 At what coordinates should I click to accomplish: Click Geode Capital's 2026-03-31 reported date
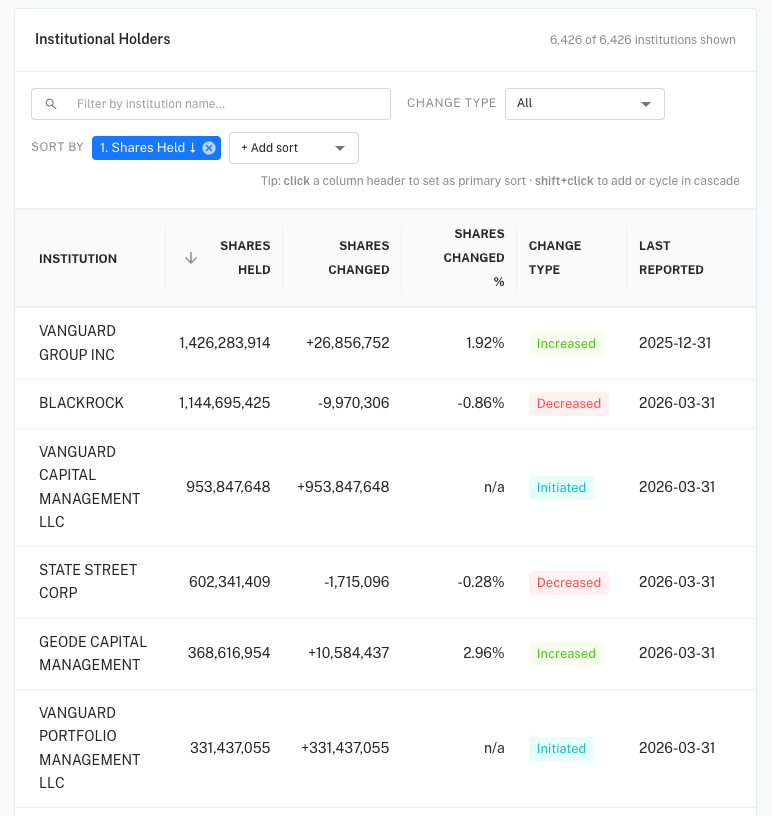(x=677, y=653)
